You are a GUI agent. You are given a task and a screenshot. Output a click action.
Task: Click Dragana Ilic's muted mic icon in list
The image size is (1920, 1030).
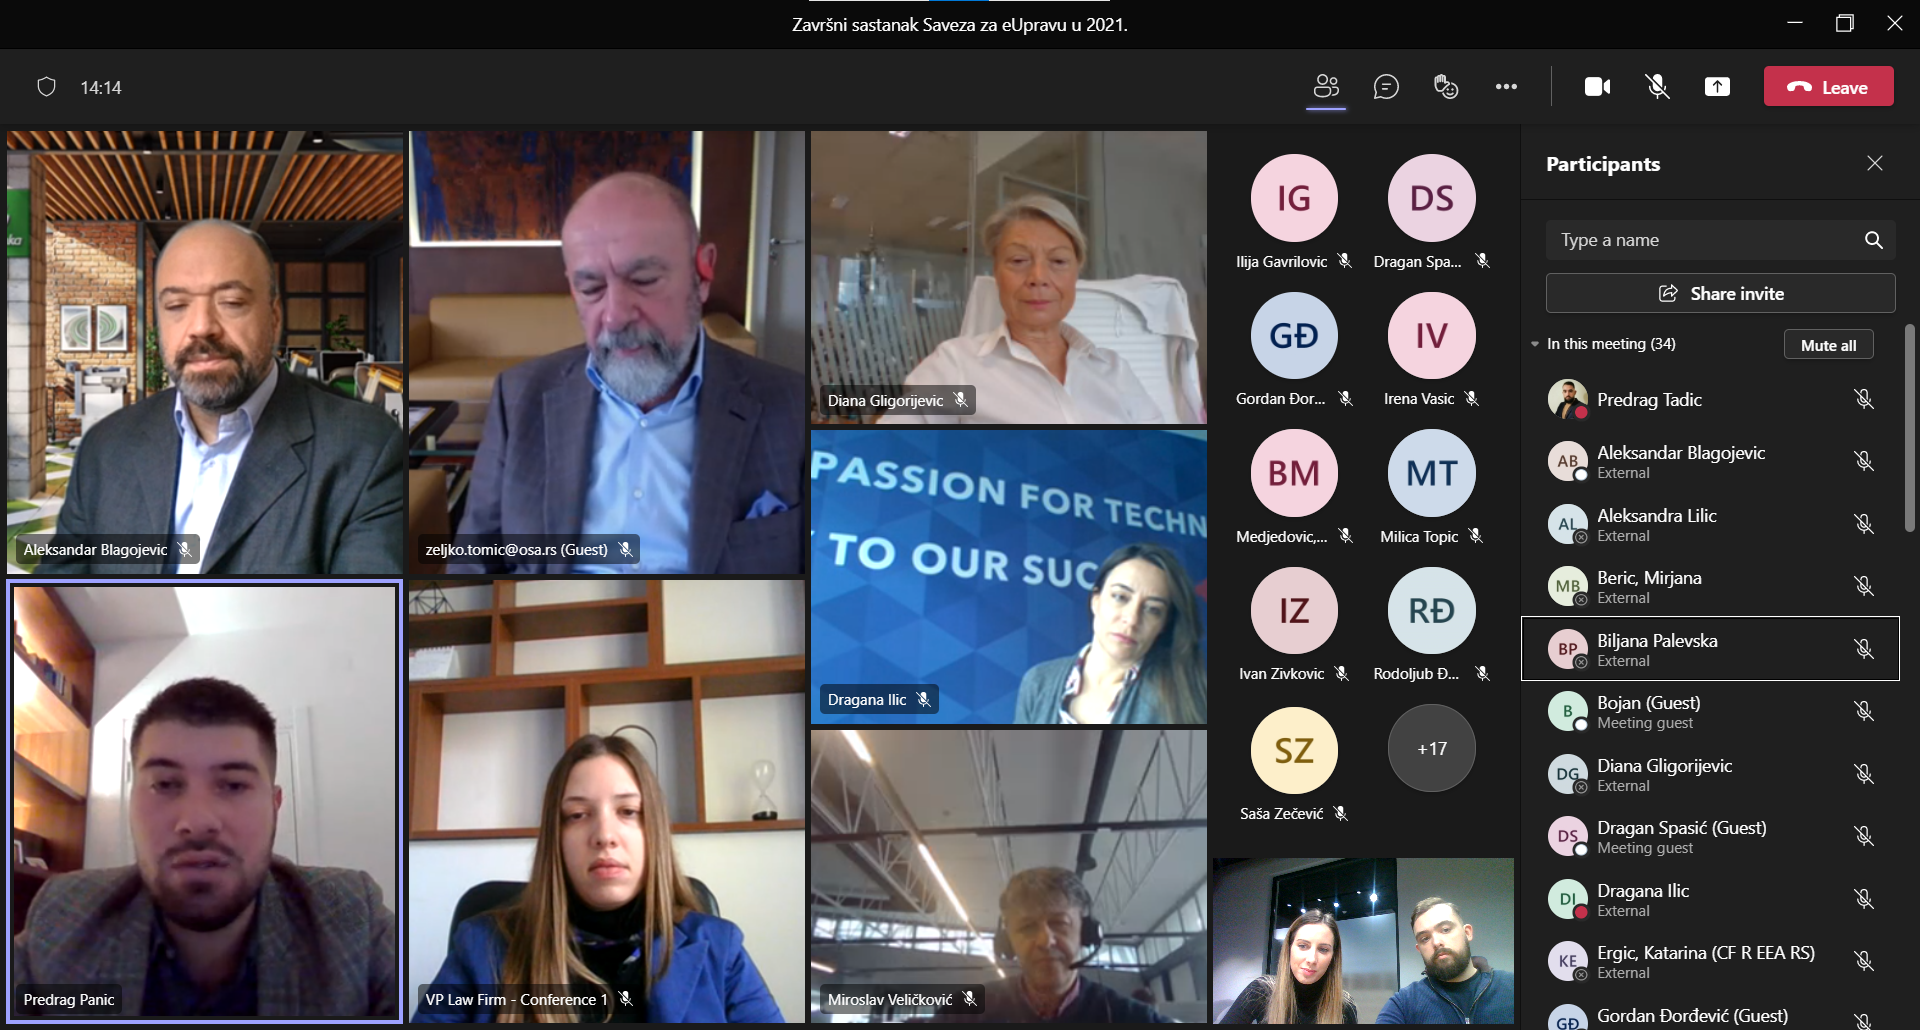coord(1864,899)
